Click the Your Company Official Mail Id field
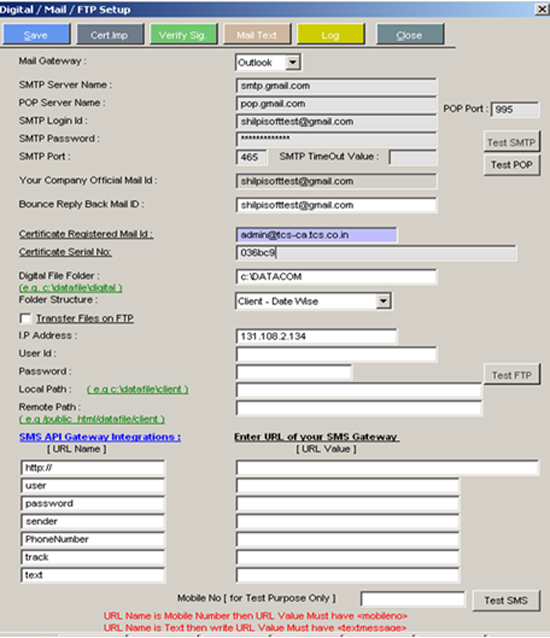The height and width of the screenshot is (638, 550). 336,181
